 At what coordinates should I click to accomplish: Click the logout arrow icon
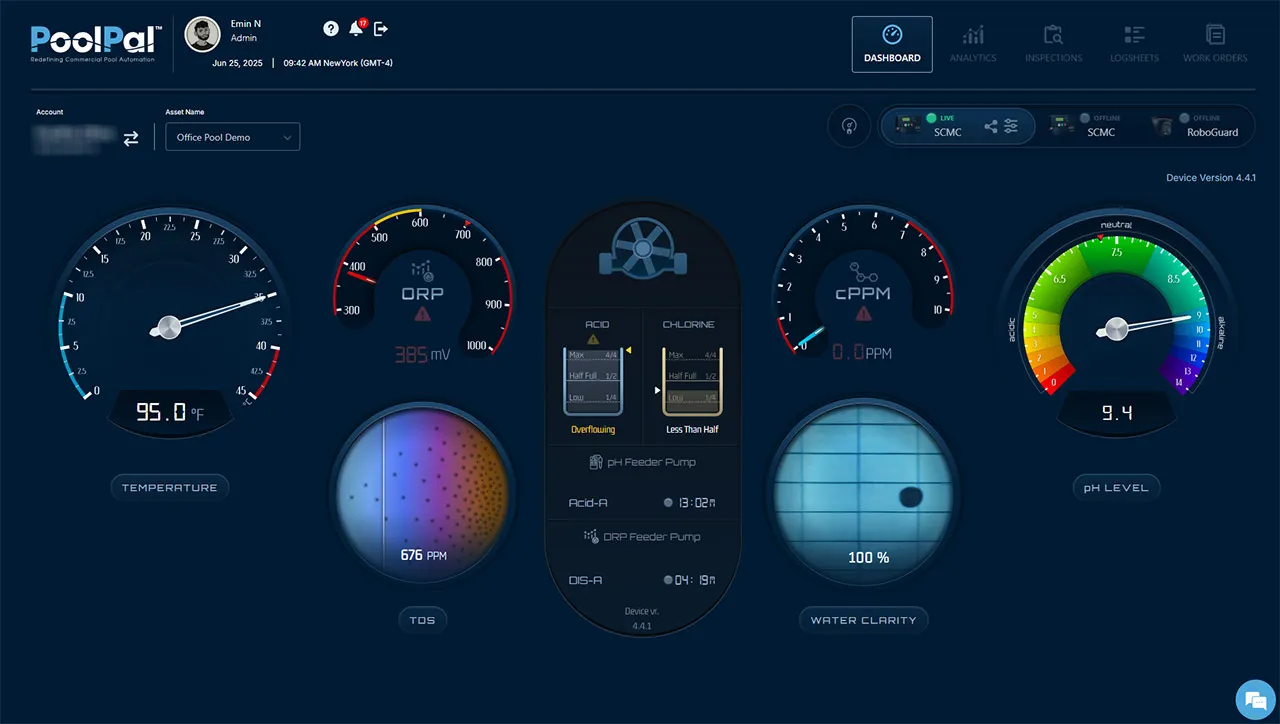(381, 29)
